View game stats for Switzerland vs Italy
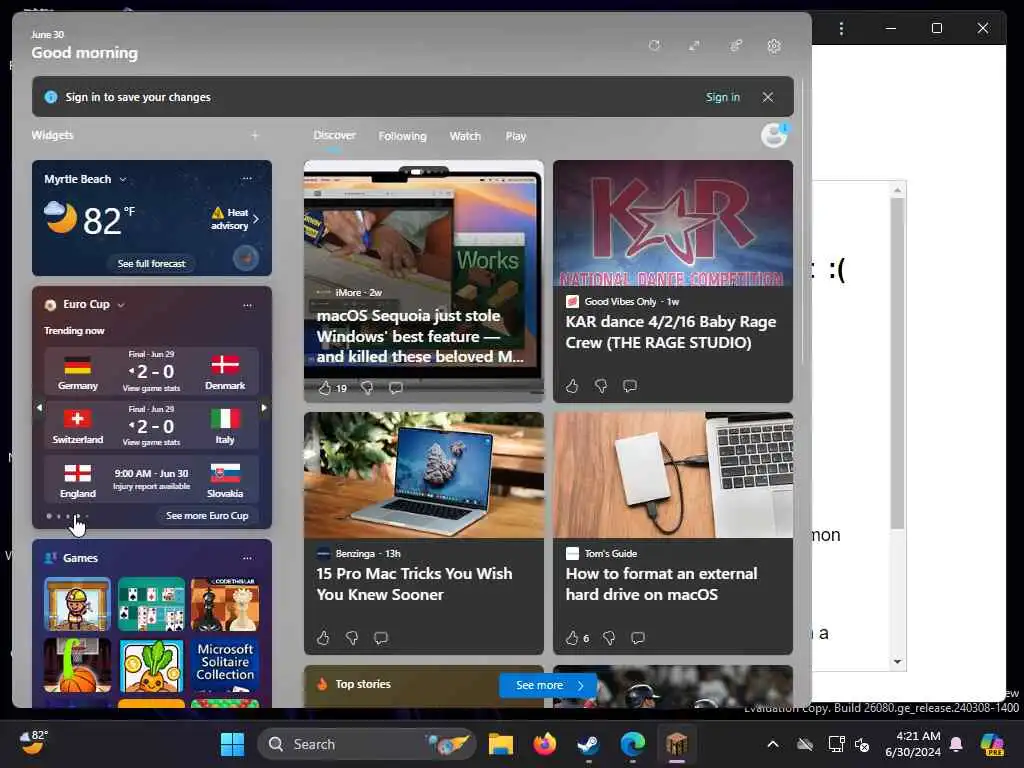The width and height of the screenshot is (1024, 768). click(x=151, y=442)
